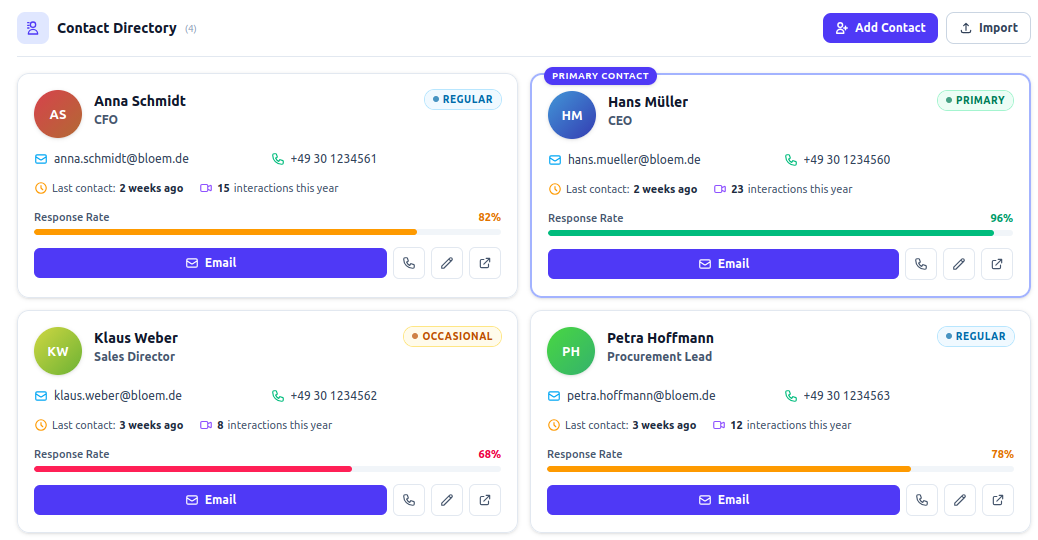Email Anna Schmidt
This screenshot has width=1038, height=540.
tap(211, 263)
